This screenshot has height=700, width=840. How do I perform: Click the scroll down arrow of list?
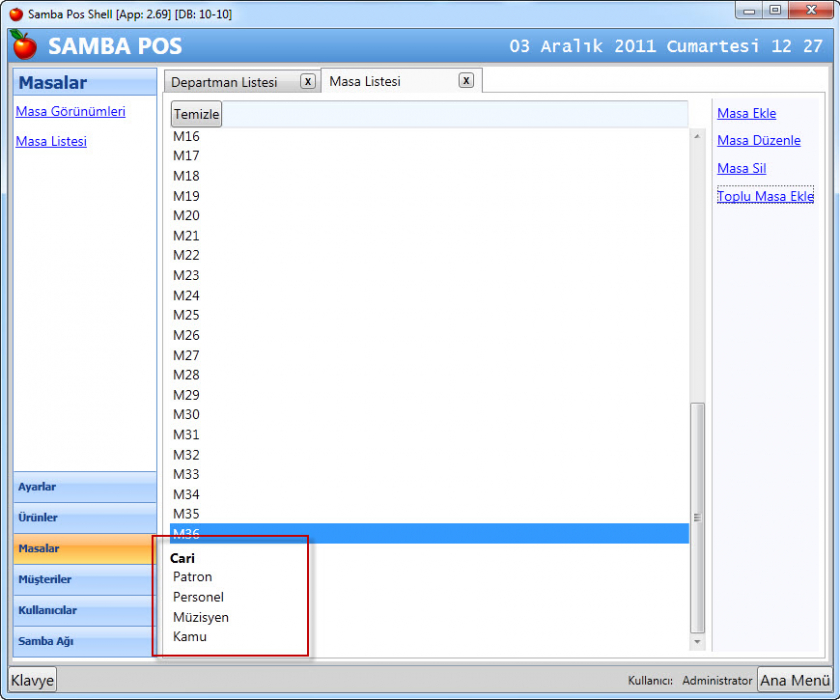coord(697,642)
